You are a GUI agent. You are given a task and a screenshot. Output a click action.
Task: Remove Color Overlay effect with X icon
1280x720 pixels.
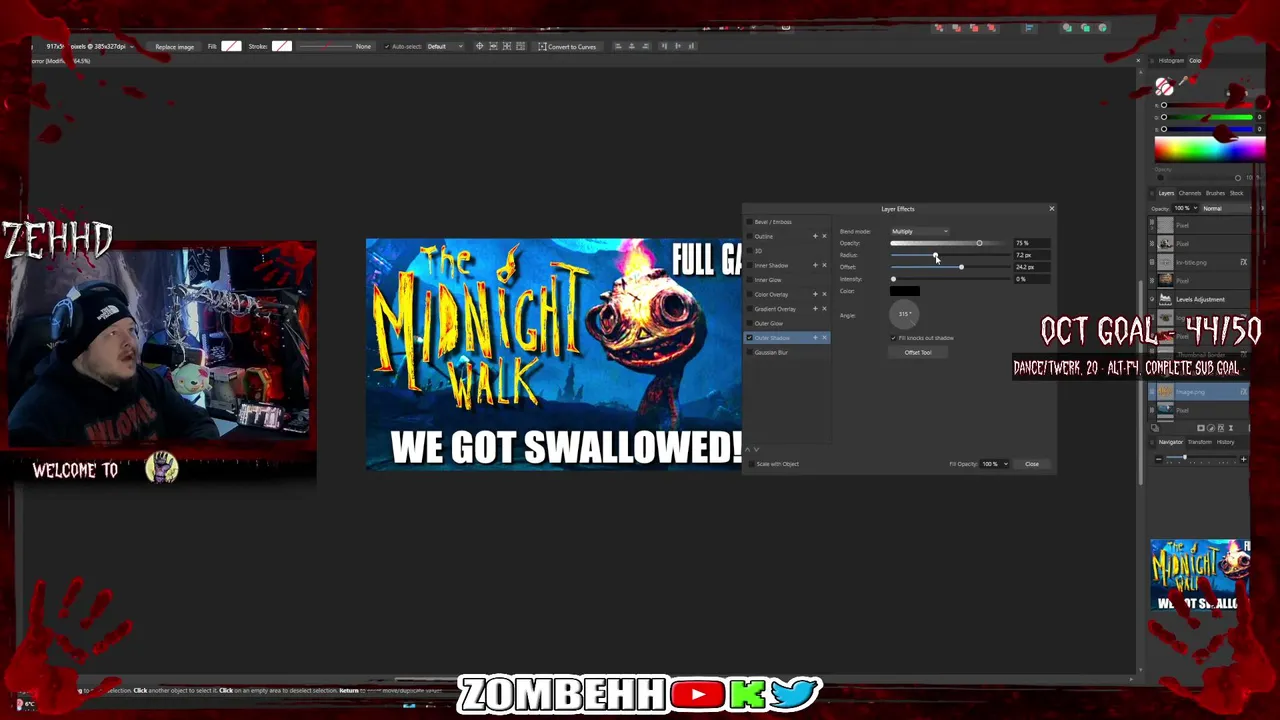(x=824, y=294)
